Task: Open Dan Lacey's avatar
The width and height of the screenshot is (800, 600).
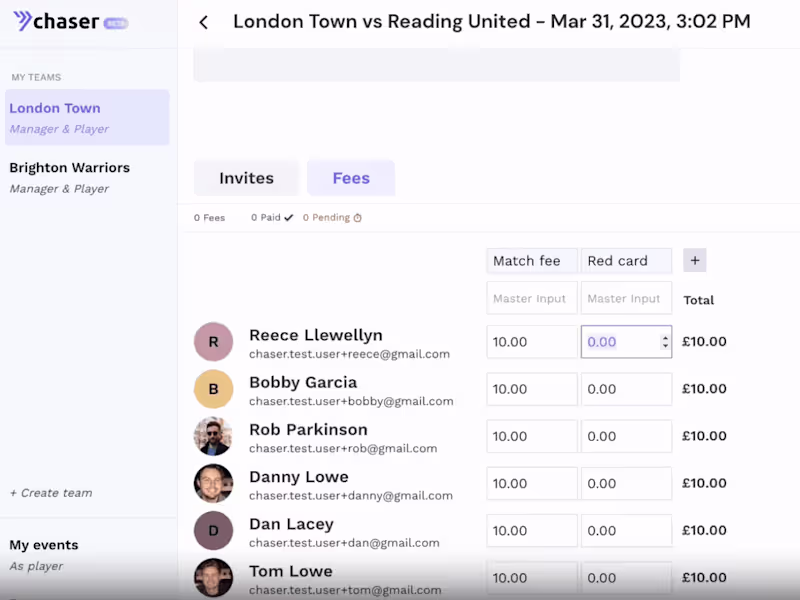Action: [213, 531]
